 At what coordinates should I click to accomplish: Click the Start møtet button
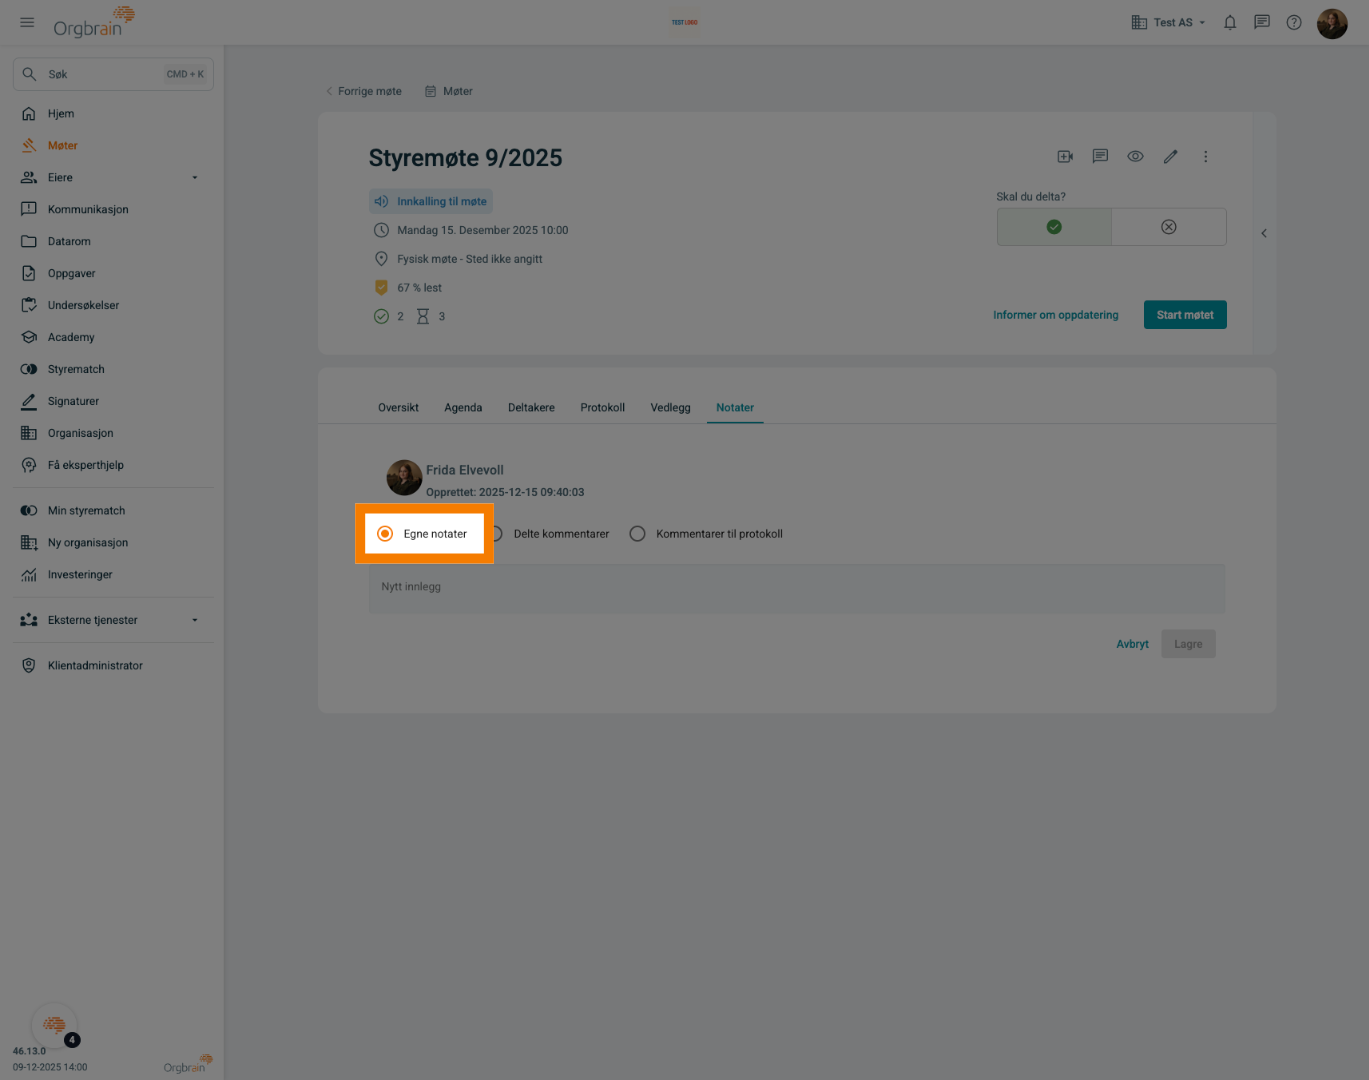click(1185, 315)
